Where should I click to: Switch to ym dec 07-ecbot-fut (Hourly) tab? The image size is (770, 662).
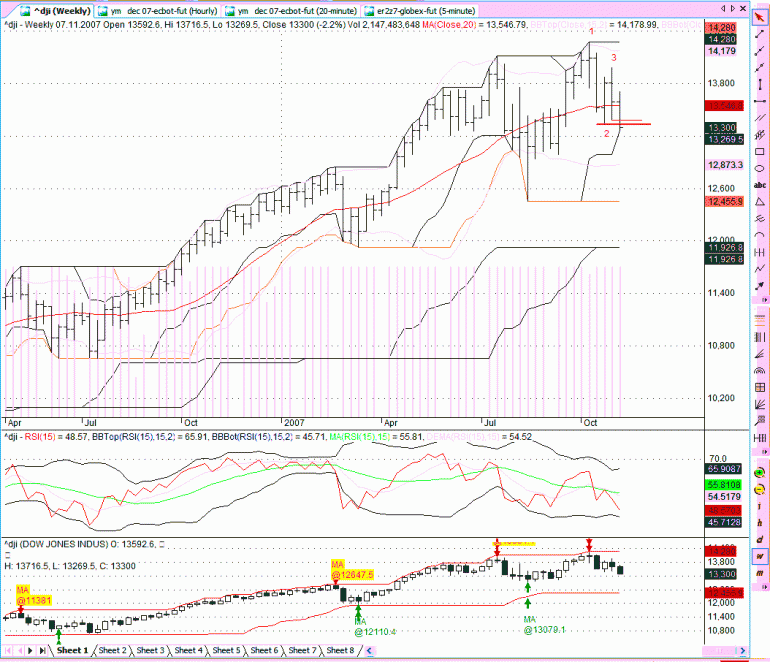159,11
